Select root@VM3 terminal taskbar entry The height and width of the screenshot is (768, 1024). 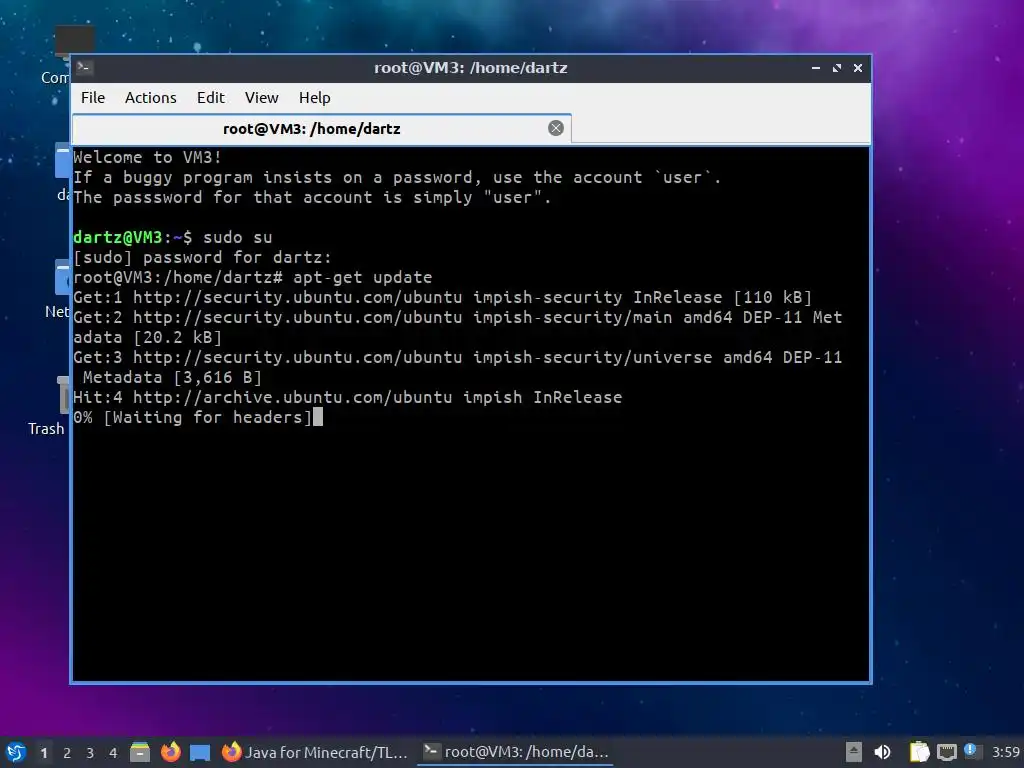(x=516, y=752)
